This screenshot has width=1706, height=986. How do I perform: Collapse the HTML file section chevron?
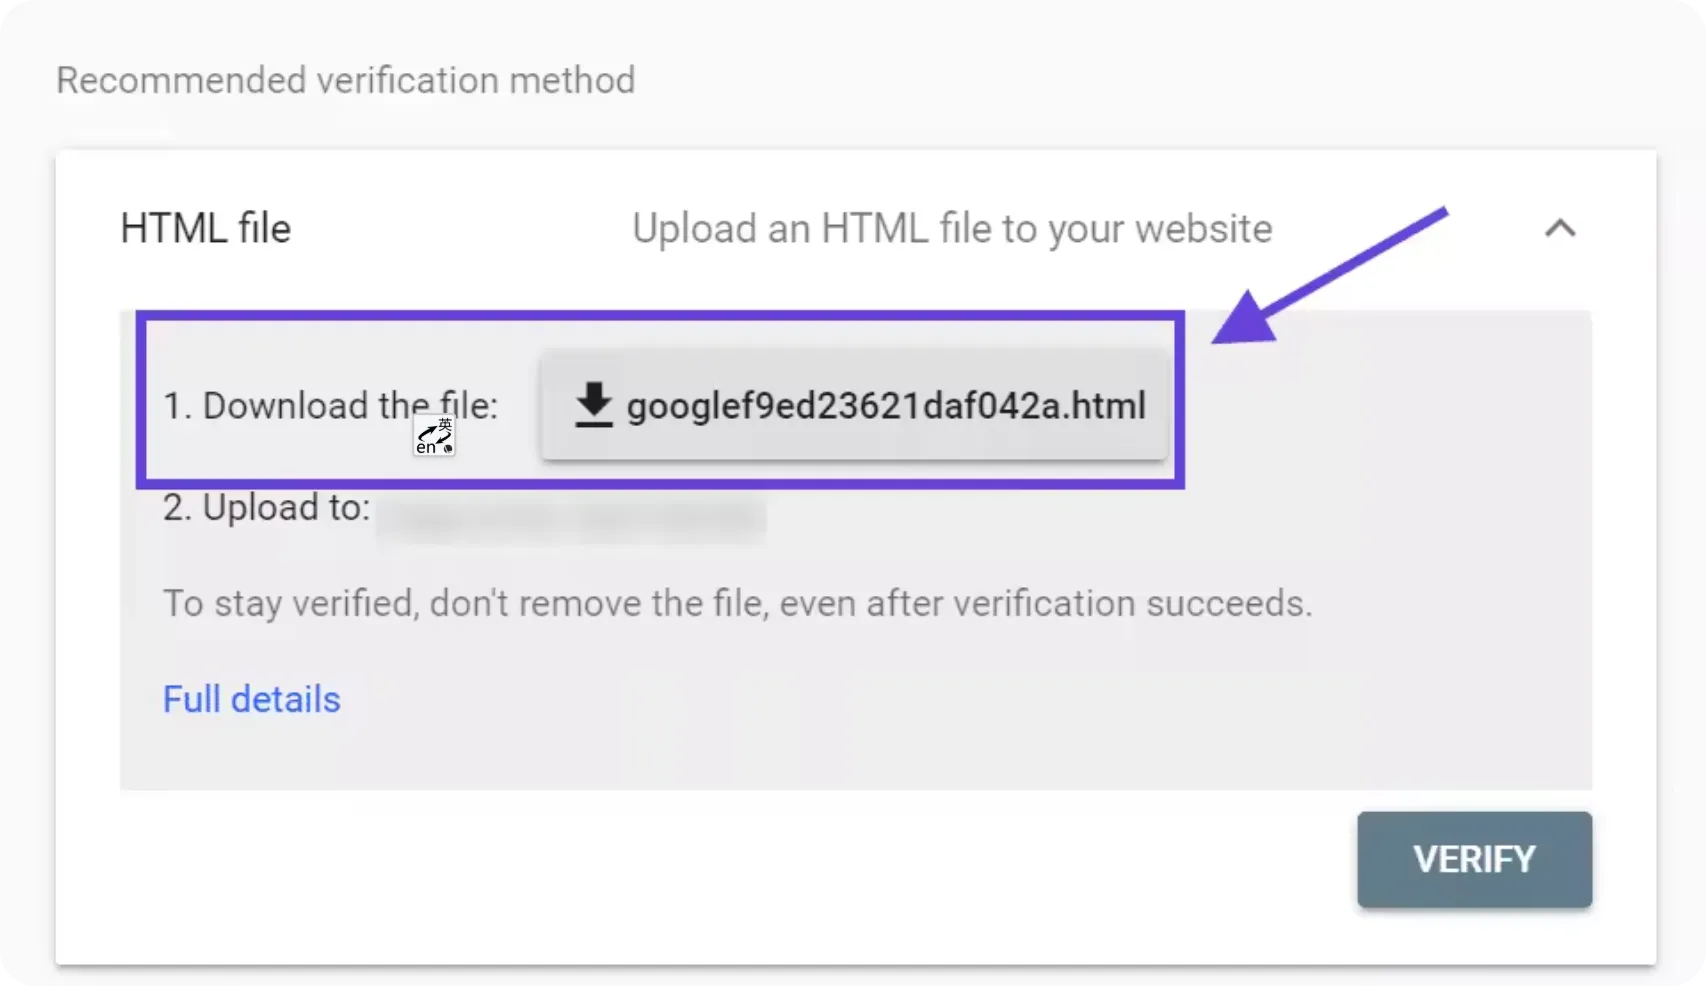(1560, 228)
